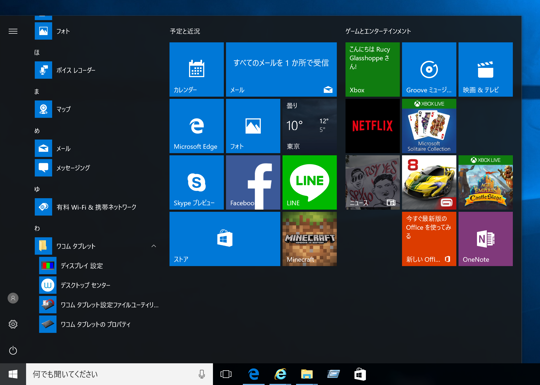Viewport: 540px width, 385px height.
Task: Open the Groove Music tile
Action: pos(429,69)
